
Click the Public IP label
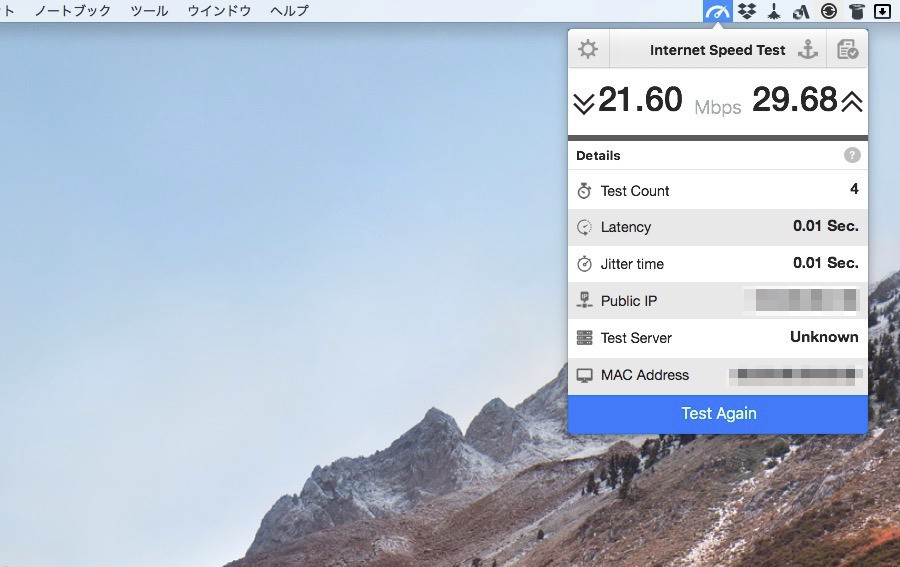pyautogui.click(x=629, y=301)
